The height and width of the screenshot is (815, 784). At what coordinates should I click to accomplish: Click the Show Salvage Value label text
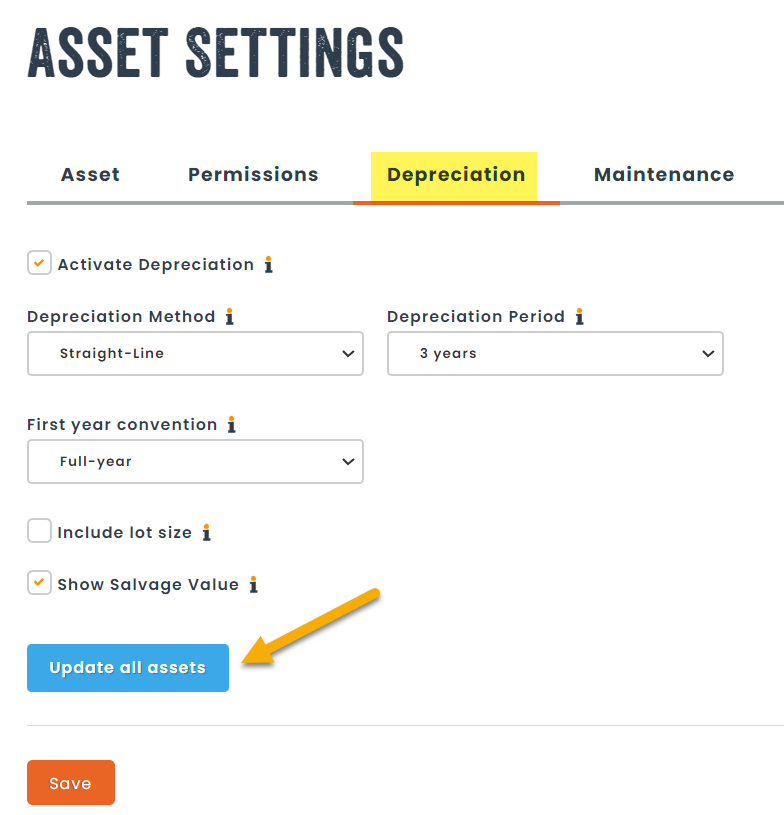click(148, 585)
